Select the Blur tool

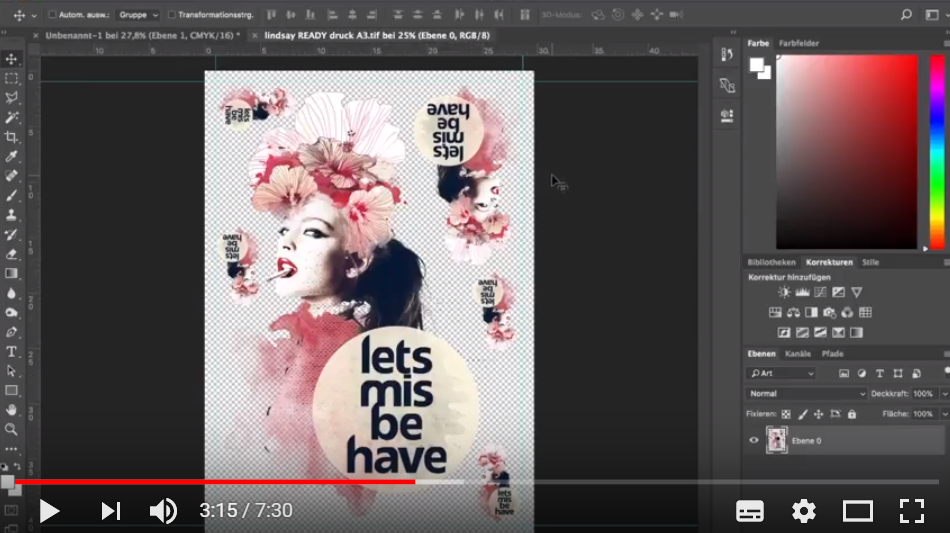coord(12,293)
